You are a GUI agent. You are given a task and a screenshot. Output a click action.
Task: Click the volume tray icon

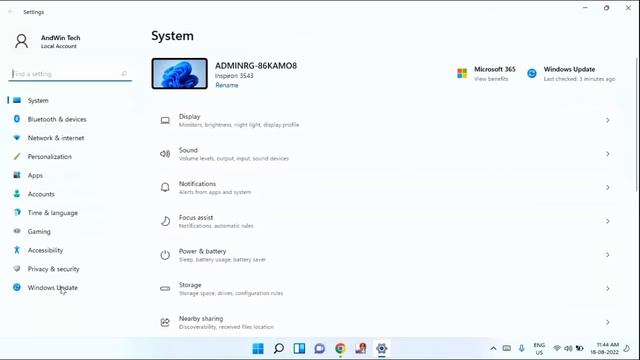(x=568, y=348)
